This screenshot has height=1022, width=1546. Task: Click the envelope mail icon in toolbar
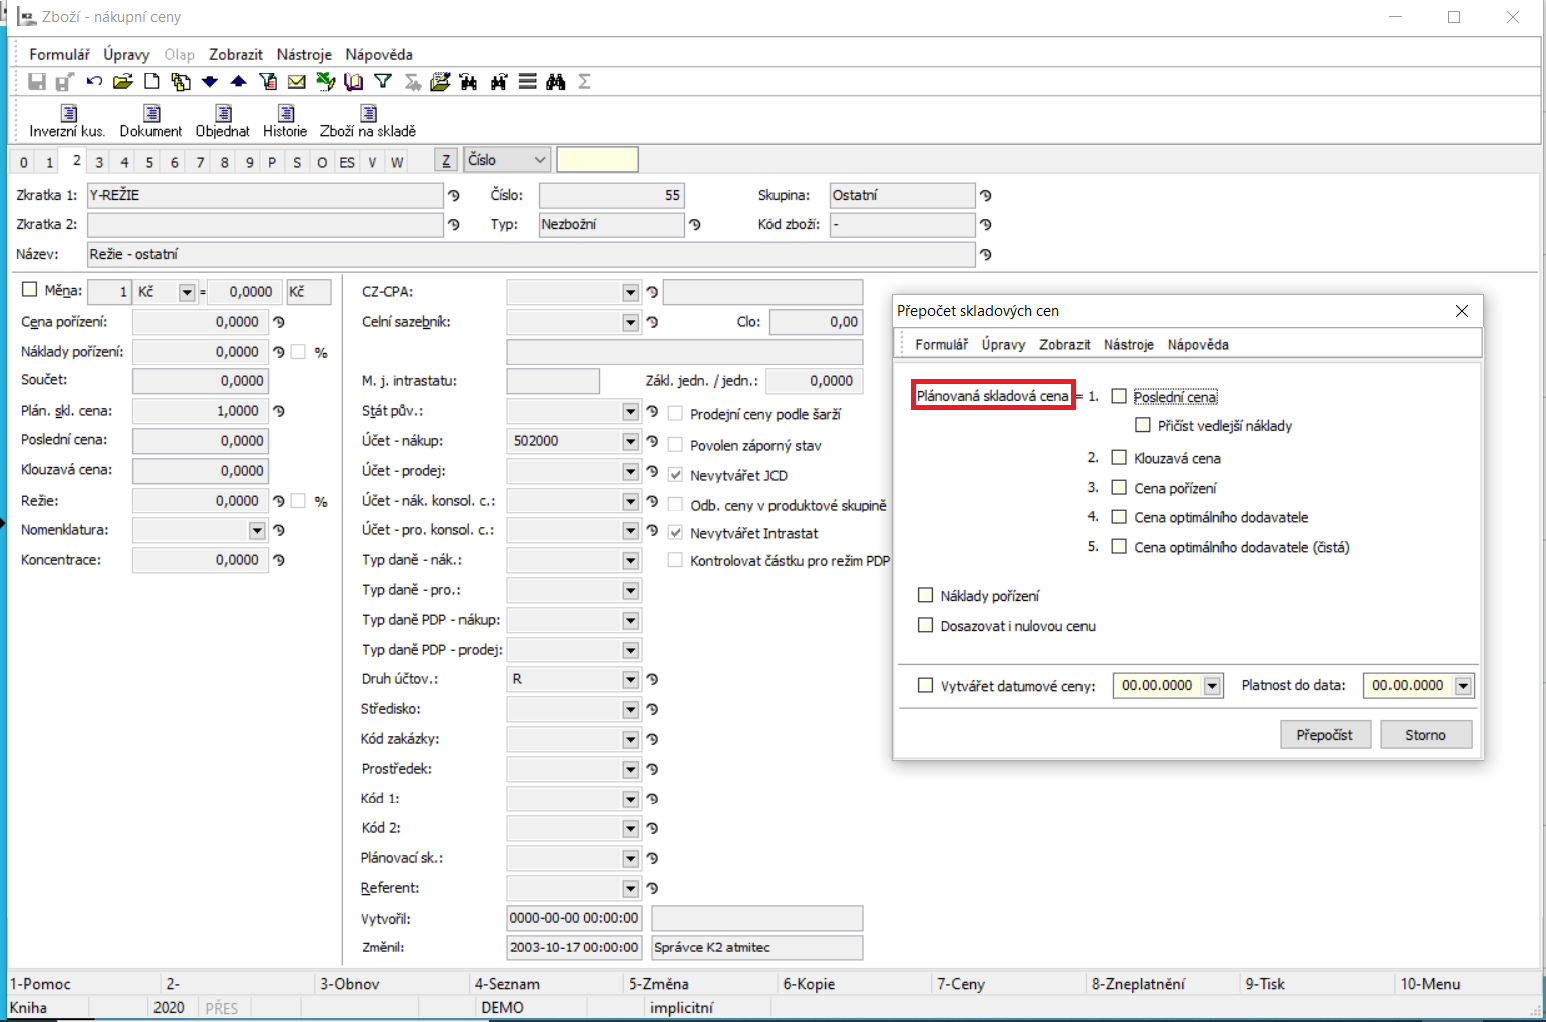297,82
